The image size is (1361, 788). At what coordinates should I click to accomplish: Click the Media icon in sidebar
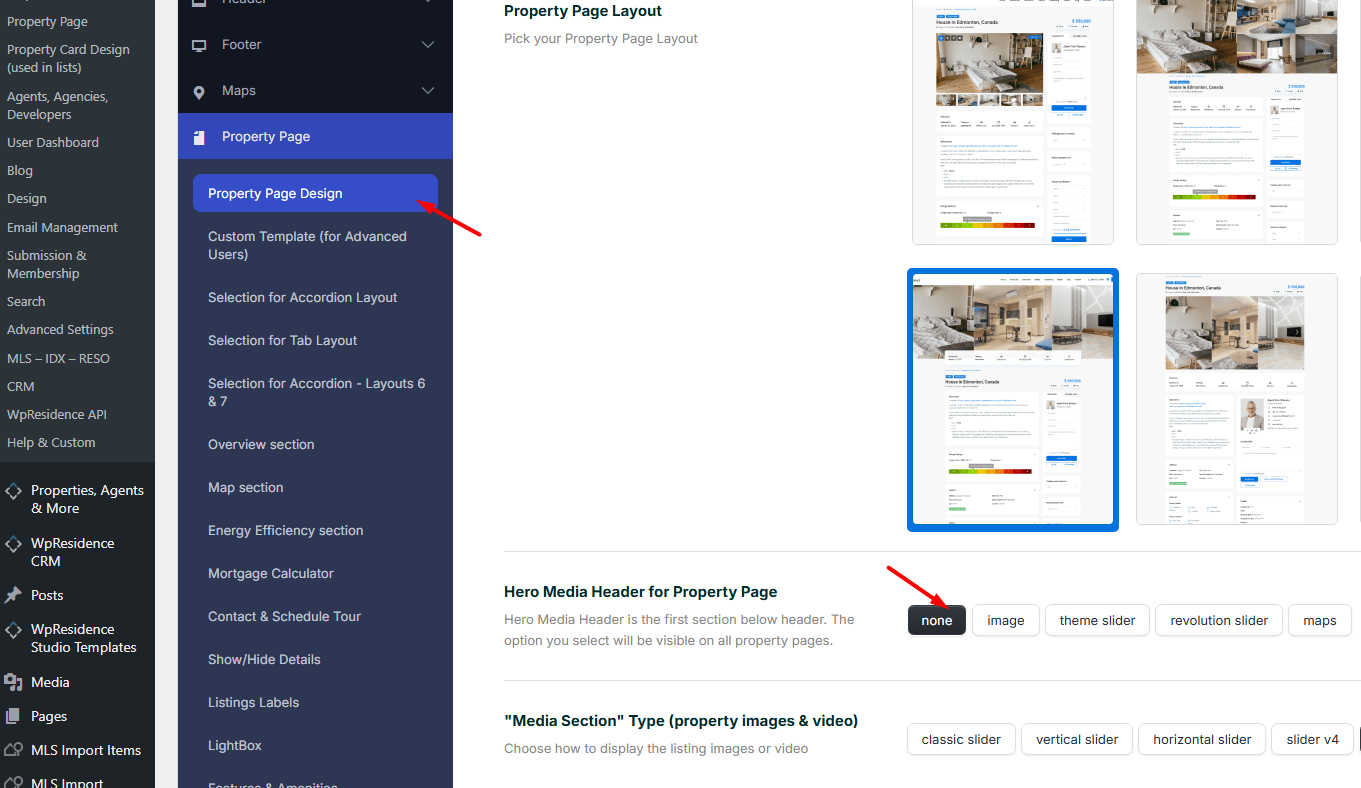pyautogui.click(x=13, y=682)
